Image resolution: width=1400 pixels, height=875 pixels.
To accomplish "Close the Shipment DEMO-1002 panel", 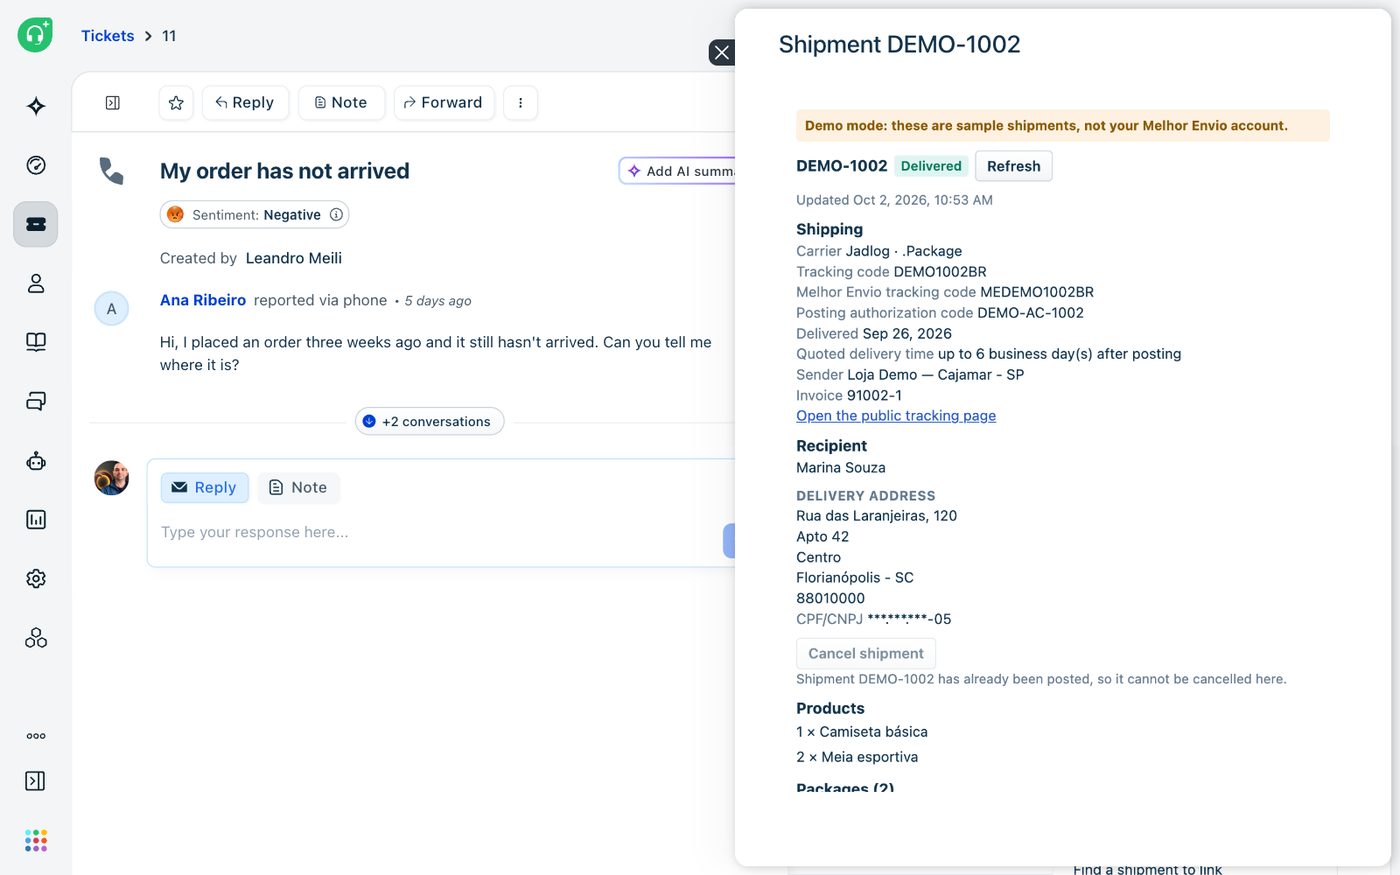I will pyautogui.click(x=722, y=52).
